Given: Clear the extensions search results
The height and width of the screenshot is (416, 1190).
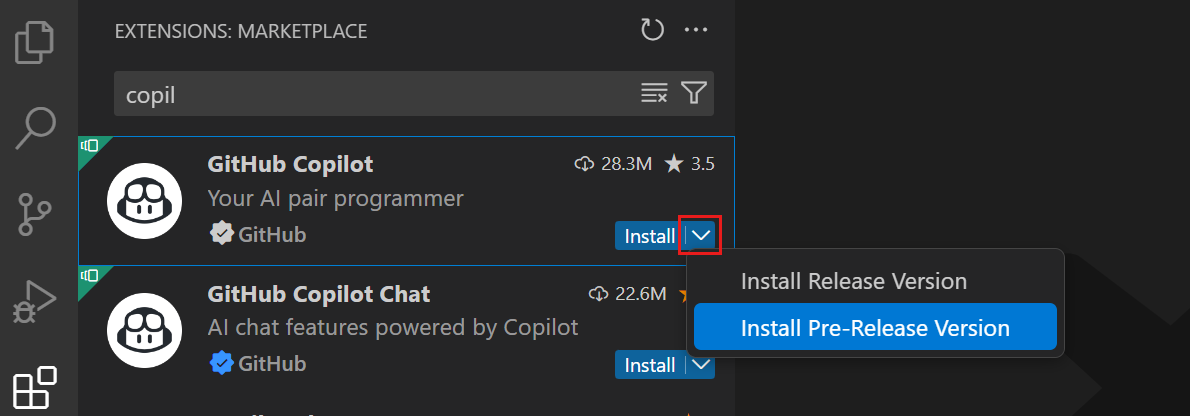Looking at the screenshot, I should (x=654, y=94).
